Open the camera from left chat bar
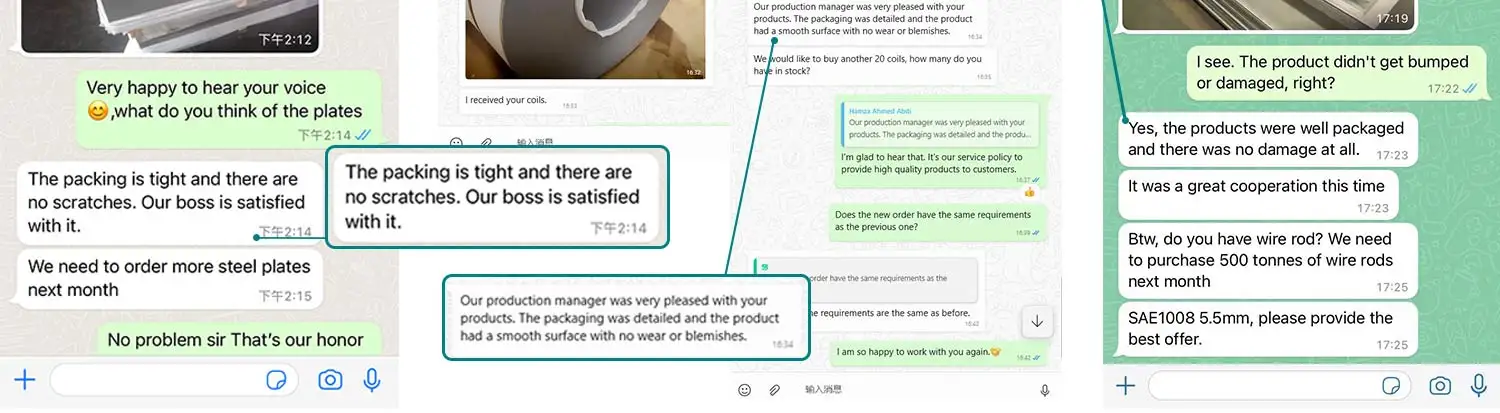The width and height of the screenshot is (1500, 413). [329, 380]
